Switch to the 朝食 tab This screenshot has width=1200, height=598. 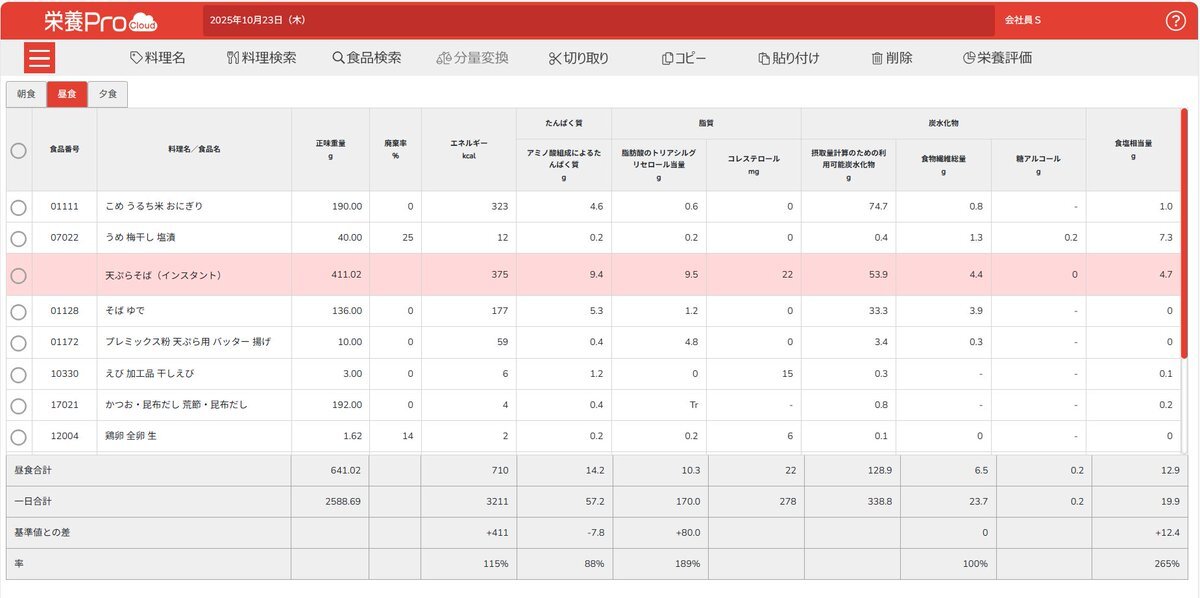click(26, 94)
